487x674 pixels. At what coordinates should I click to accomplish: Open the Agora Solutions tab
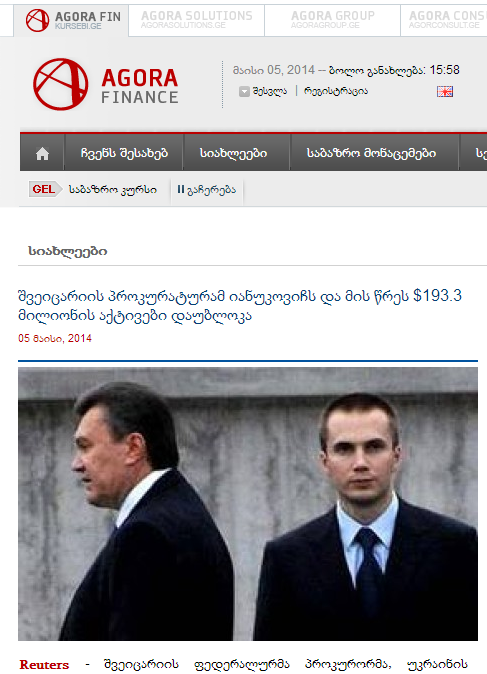coord(196,20)
